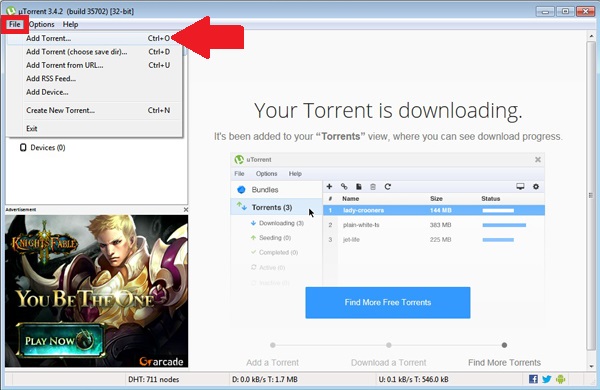Close the advertisement panel
600x390 pixels.
point(186,210)
